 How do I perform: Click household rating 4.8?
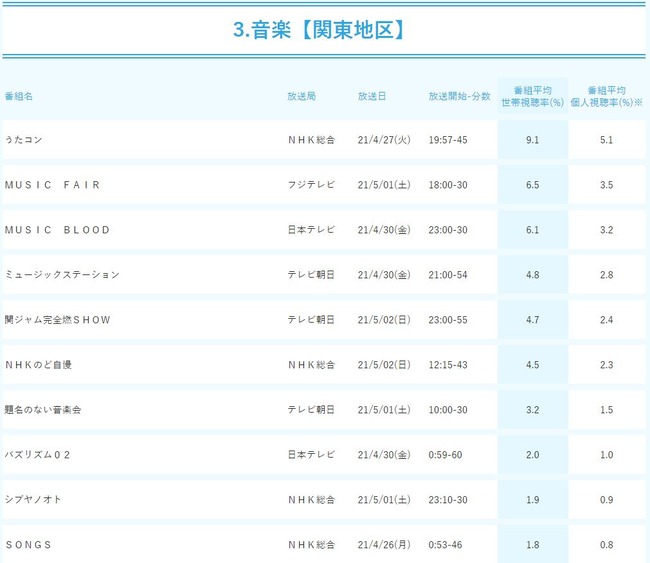tap(533, 274)
